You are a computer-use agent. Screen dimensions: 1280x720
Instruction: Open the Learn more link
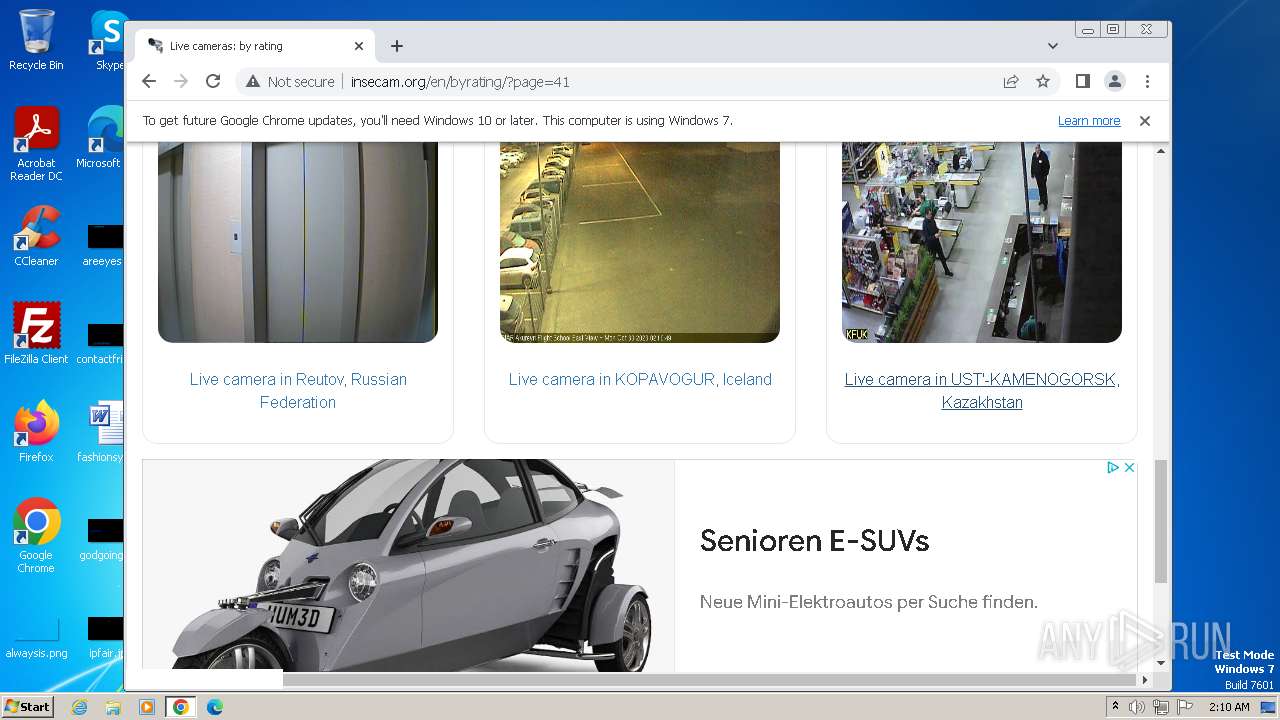pos(1089,121)
